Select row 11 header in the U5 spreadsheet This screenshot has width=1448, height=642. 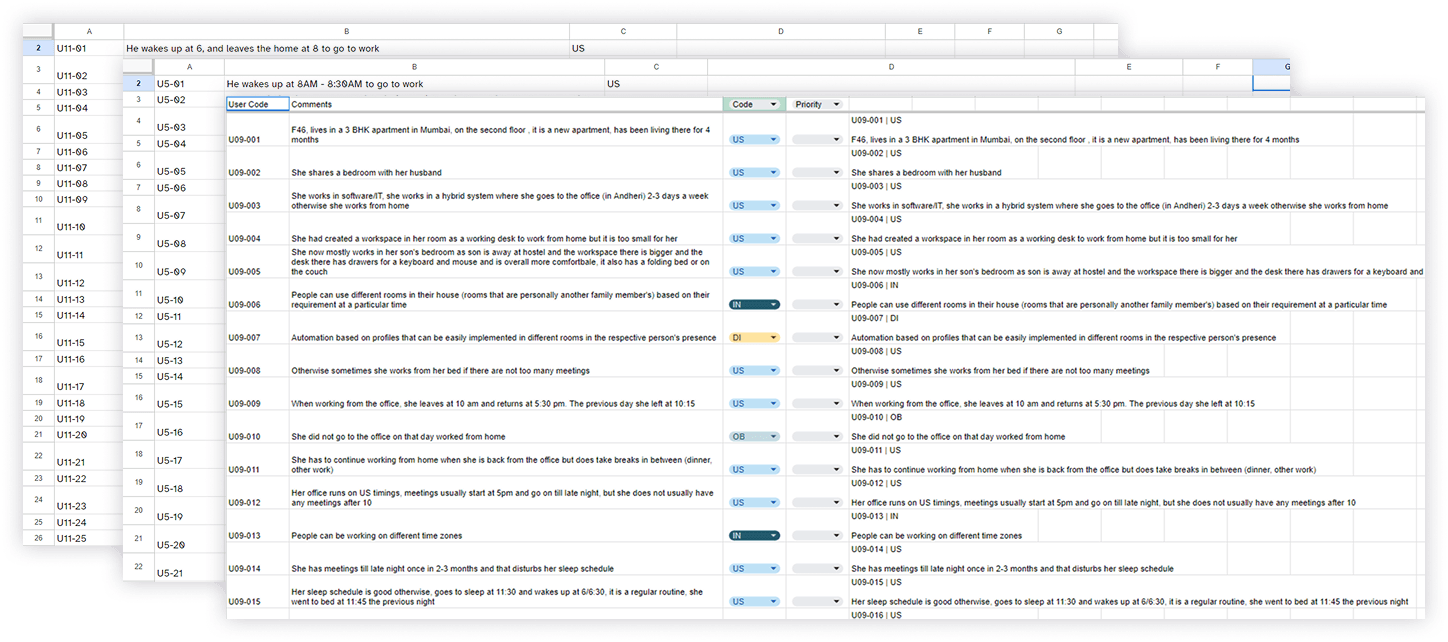pyautogui.click(x=138, y=294)
